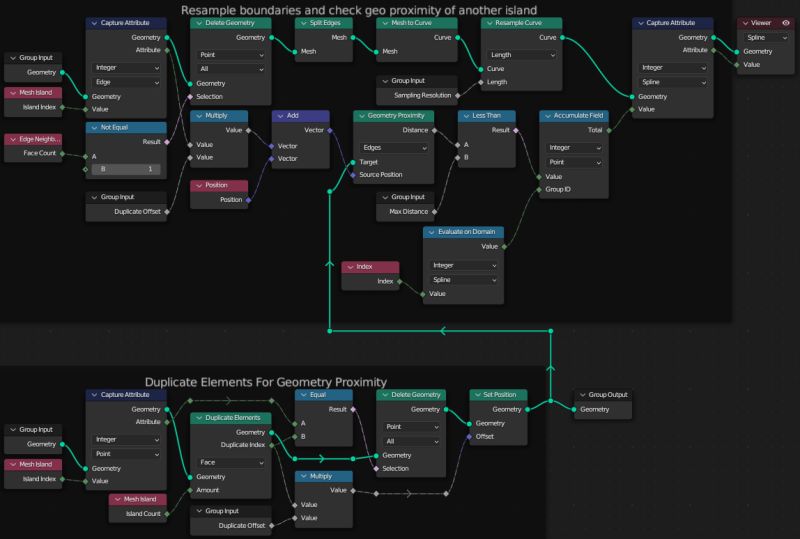Click Accumulate Field Total output socket
The height and width of the screenshot is (539, 800).
click(609, 131)
